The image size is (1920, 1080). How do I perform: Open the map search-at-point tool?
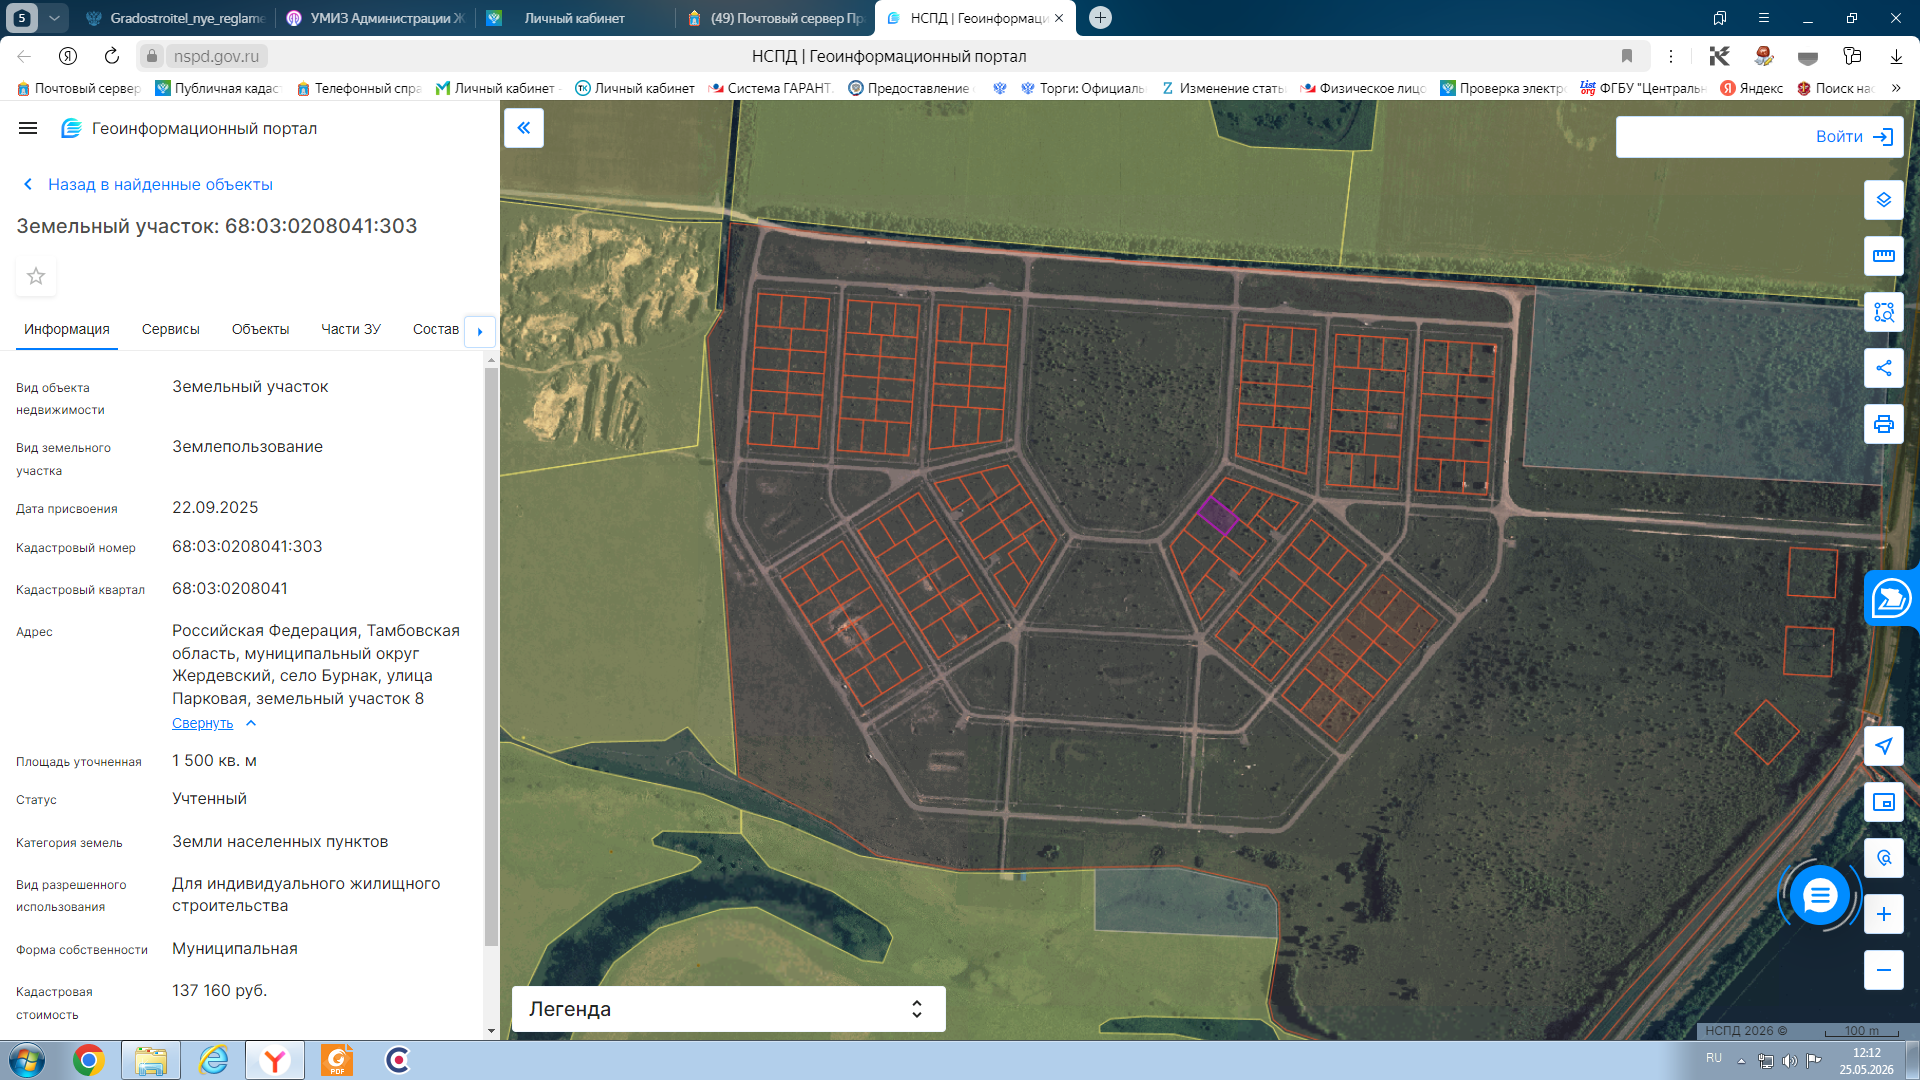click(1884, 858)
